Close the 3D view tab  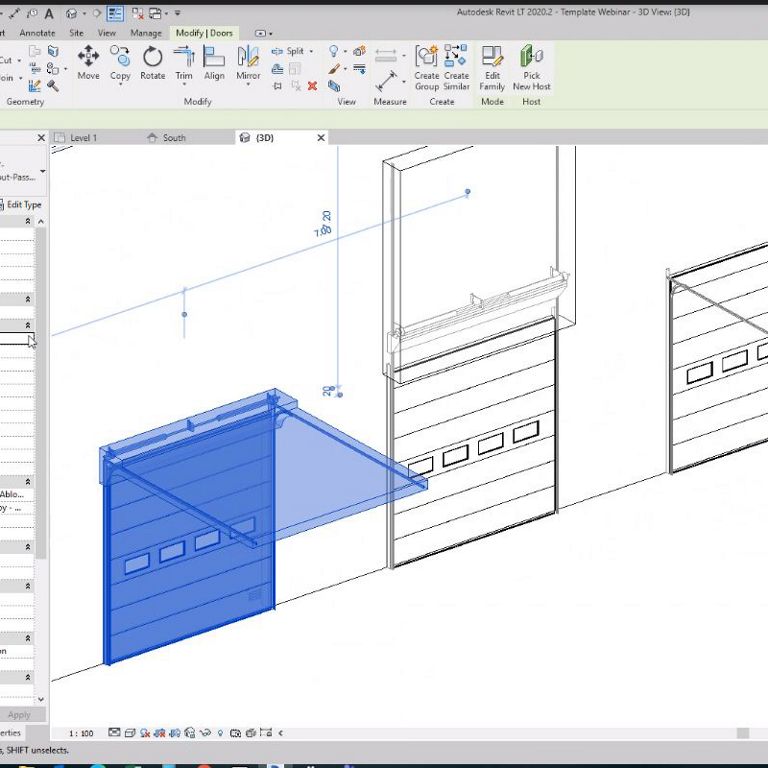tap(320, 138)
